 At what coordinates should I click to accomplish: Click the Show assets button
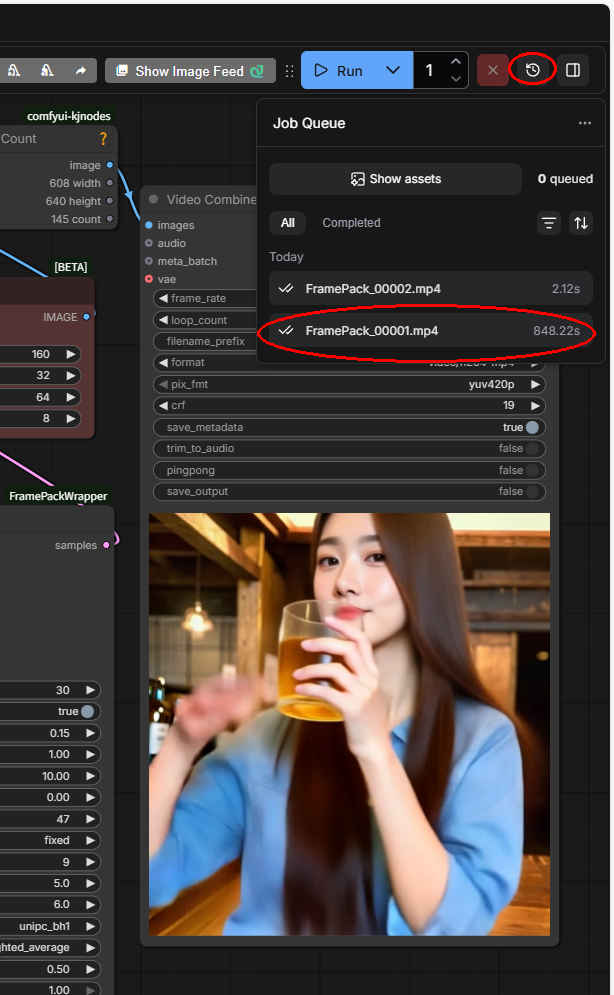coord(395,179)
